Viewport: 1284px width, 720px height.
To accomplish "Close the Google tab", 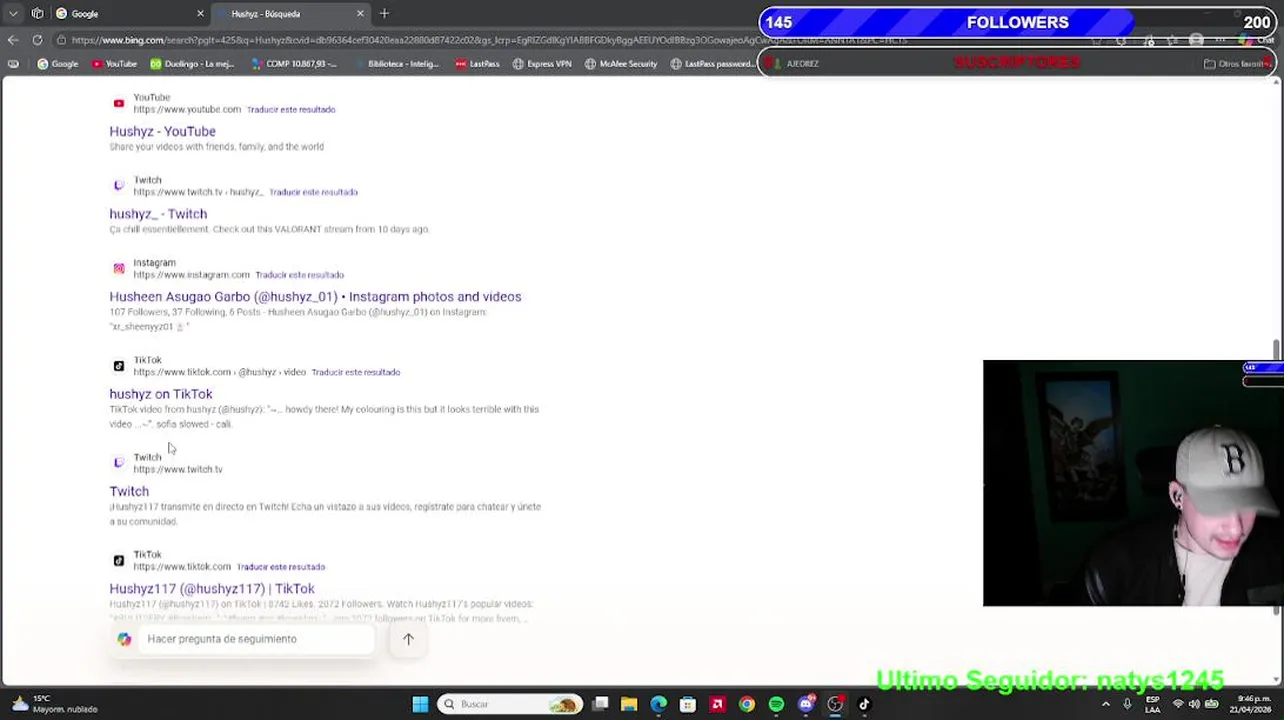I will pos(200,14).
